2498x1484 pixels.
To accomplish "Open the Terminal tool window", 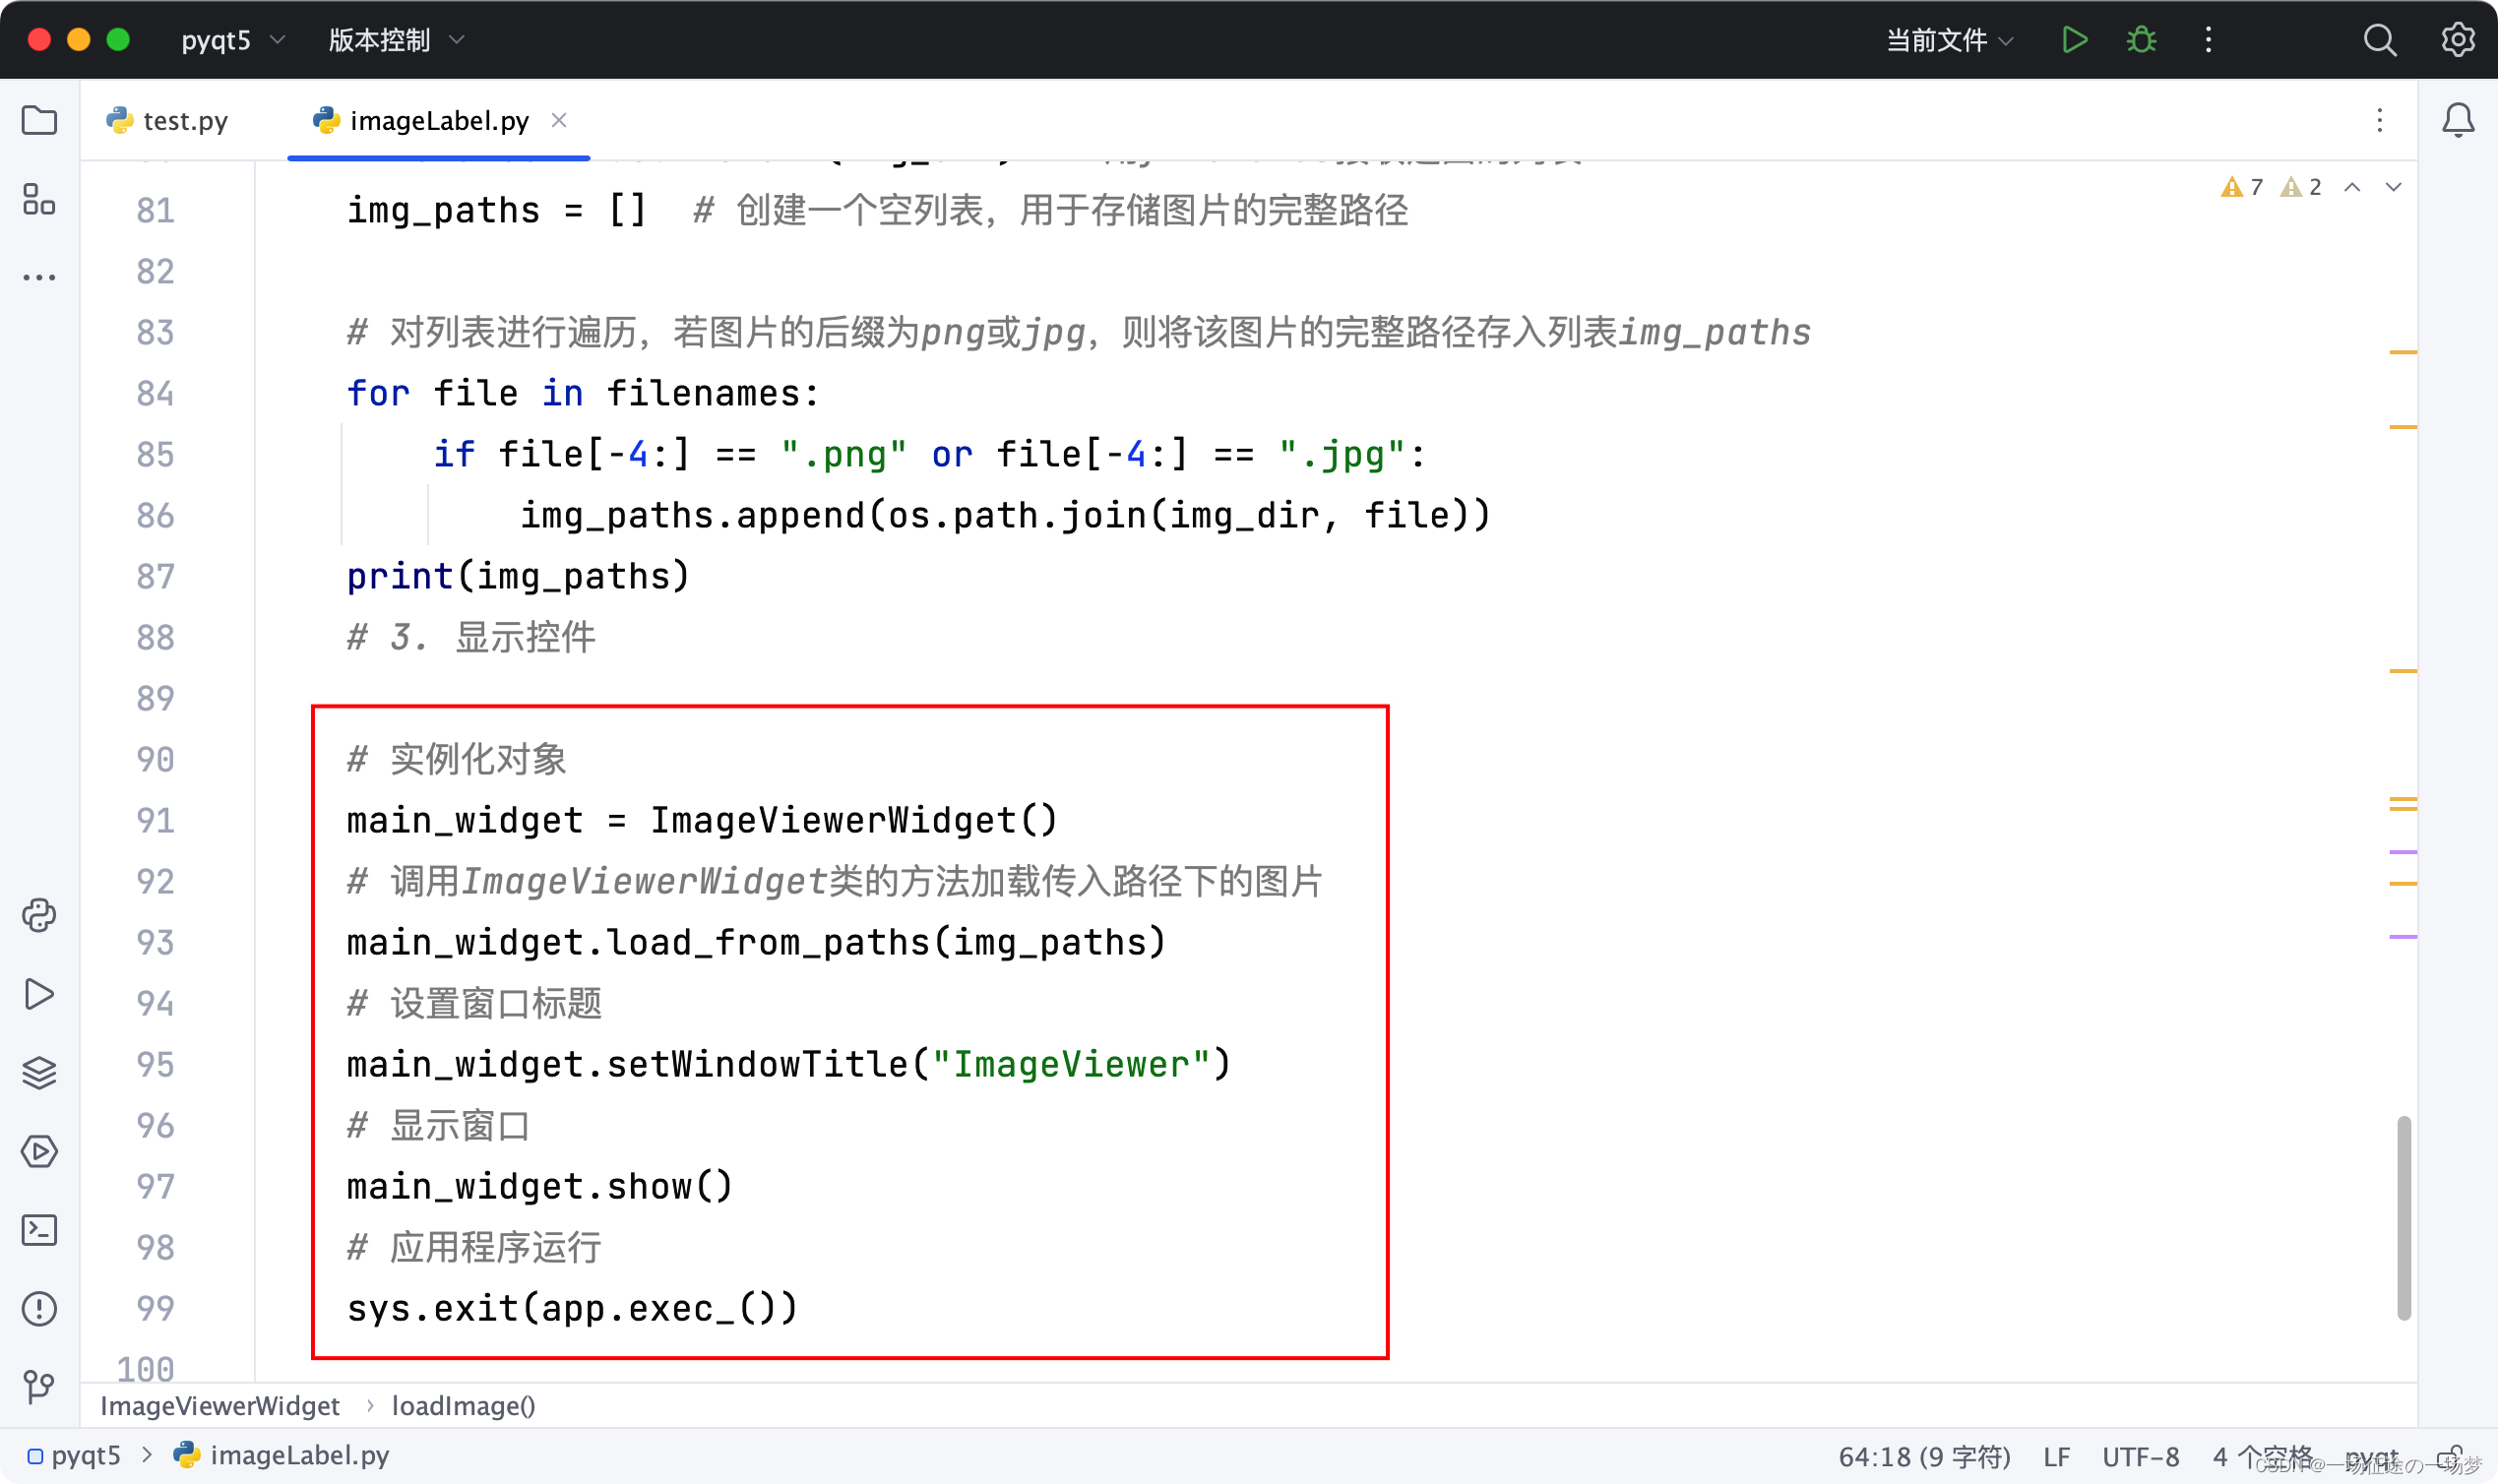I will pyautogui.click(x=39, y=1231).
